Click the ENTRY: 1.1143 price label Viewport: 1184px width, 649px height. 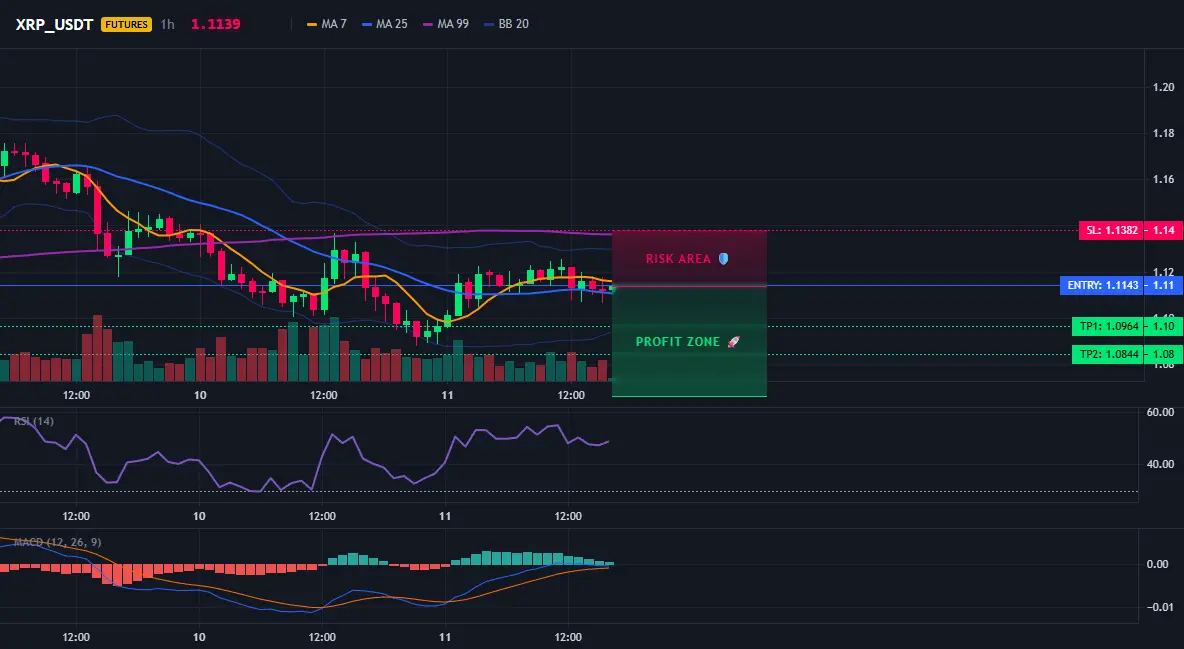(x=1102, y=286)
